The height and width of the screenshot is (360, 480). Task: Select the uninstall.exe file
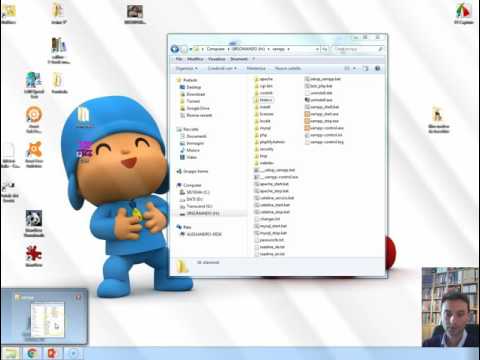[x=319, y=100]
